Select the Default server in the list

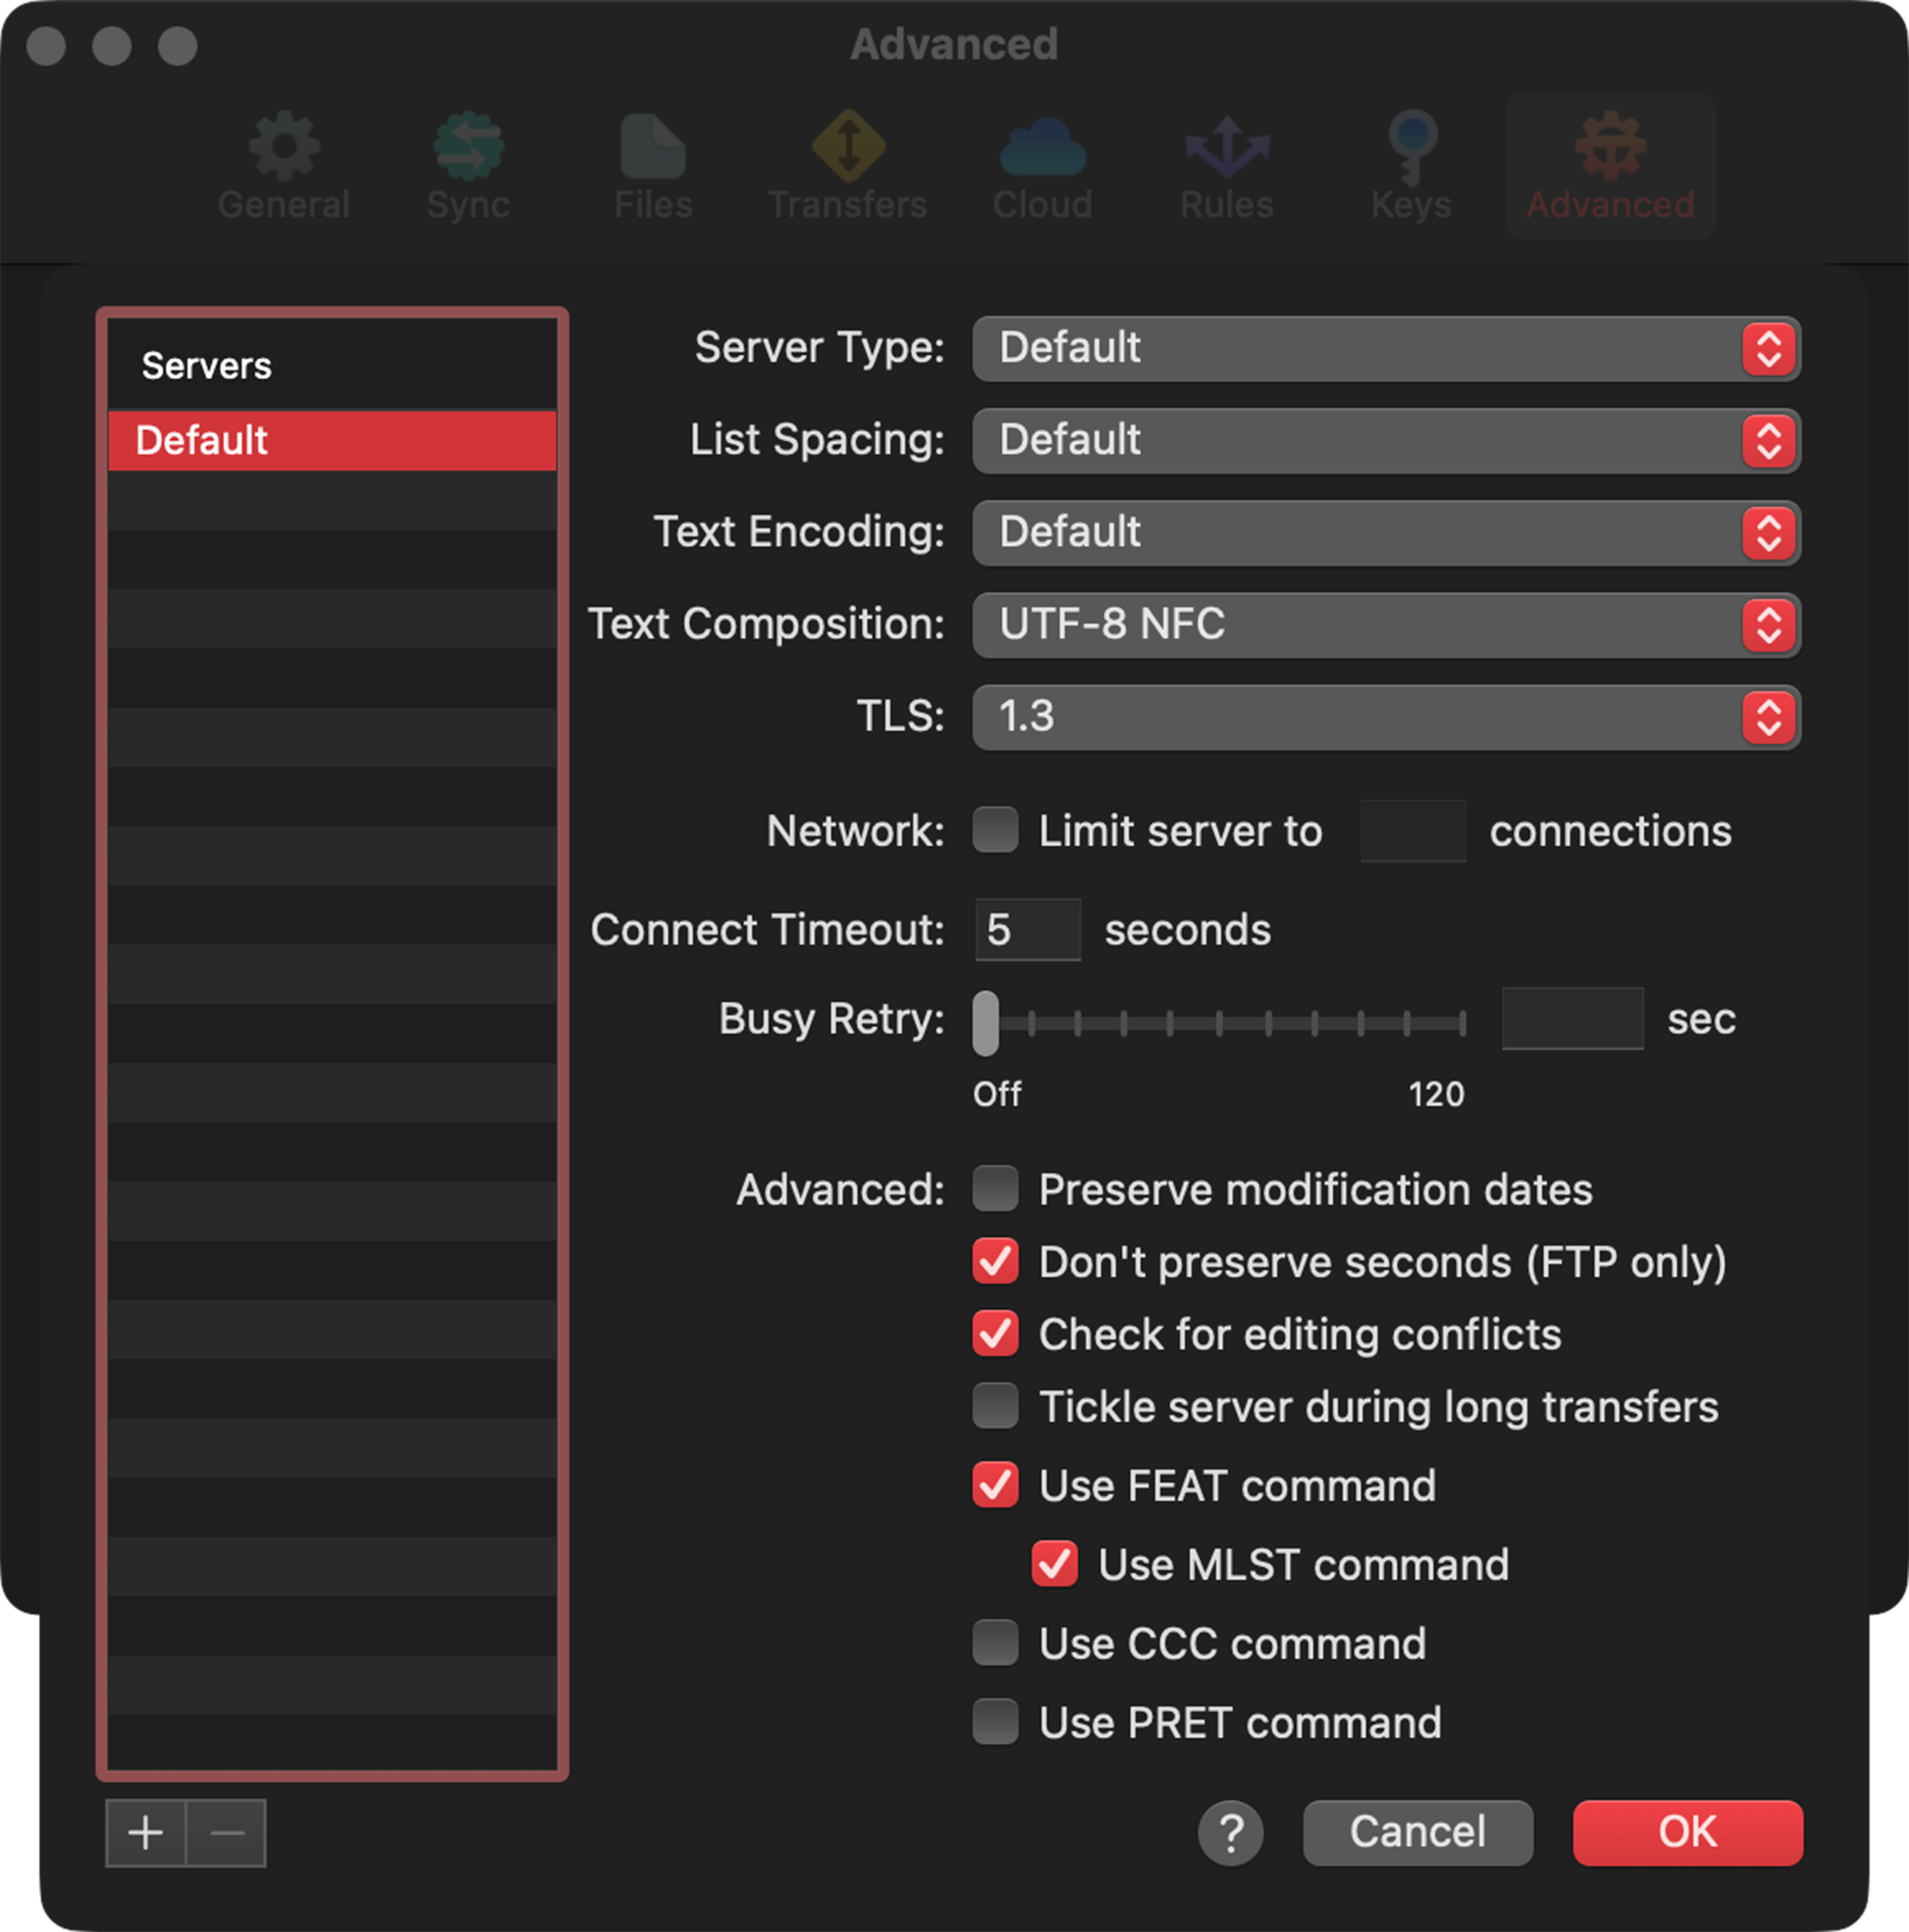(331, 440)
